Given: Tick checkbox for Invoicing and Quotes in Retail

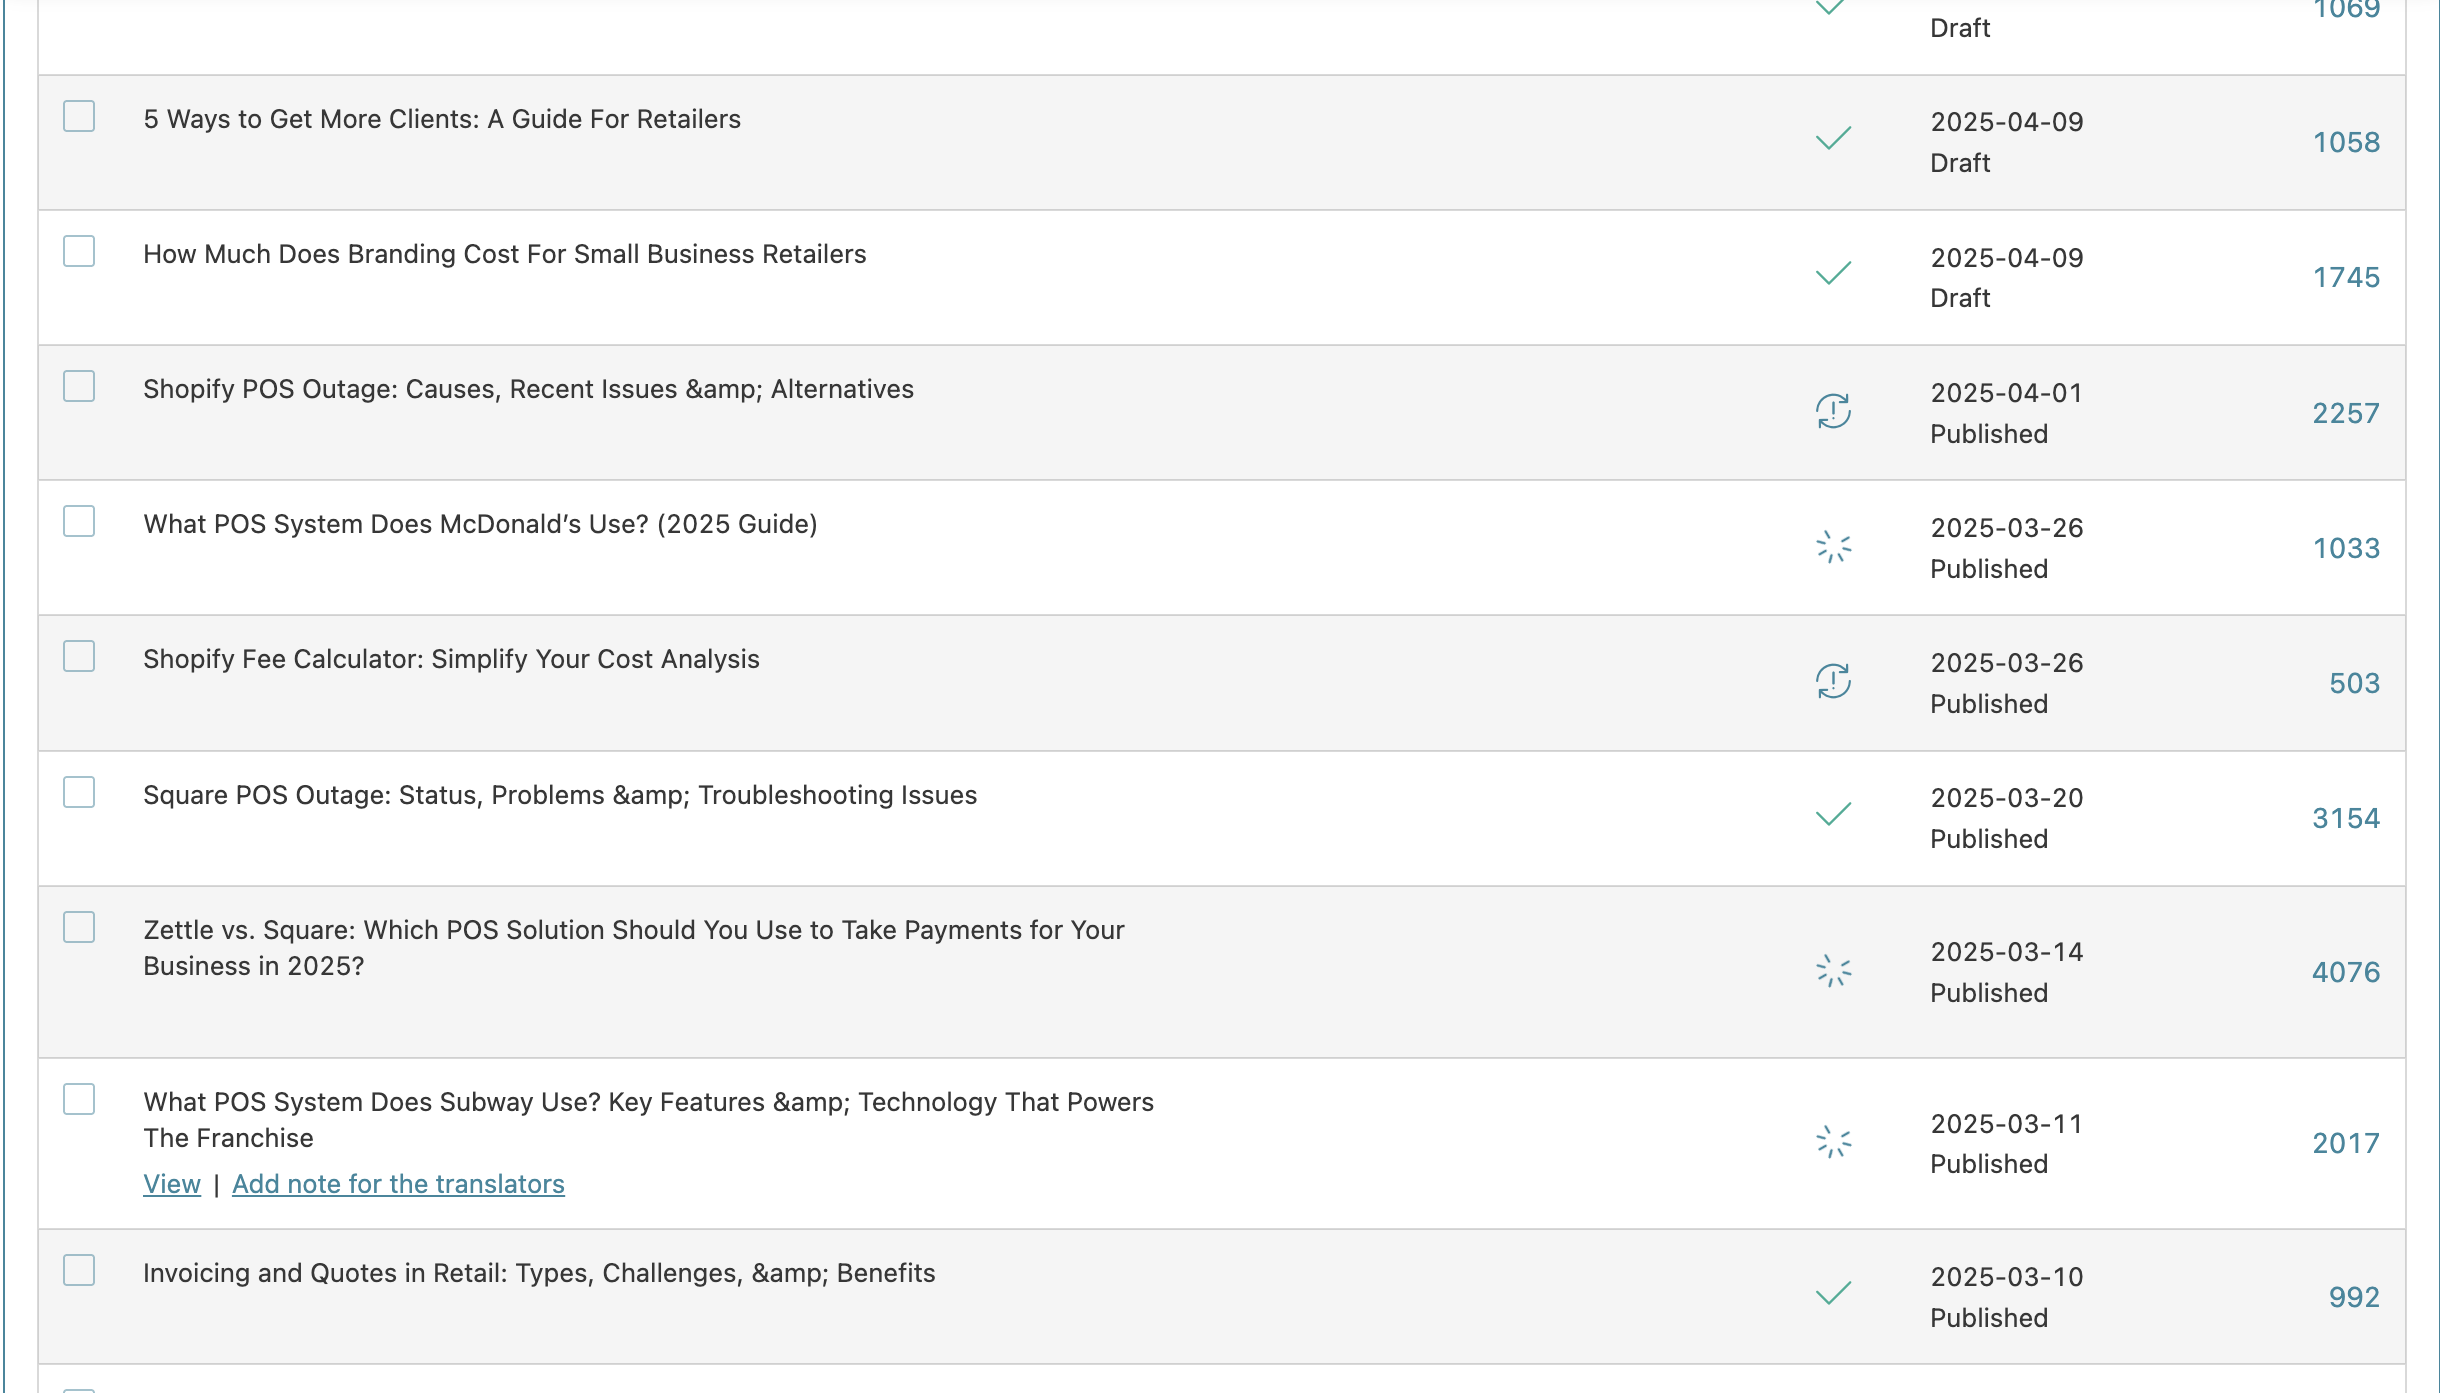Looking at the screenshot, I should tap(79, 1270).
